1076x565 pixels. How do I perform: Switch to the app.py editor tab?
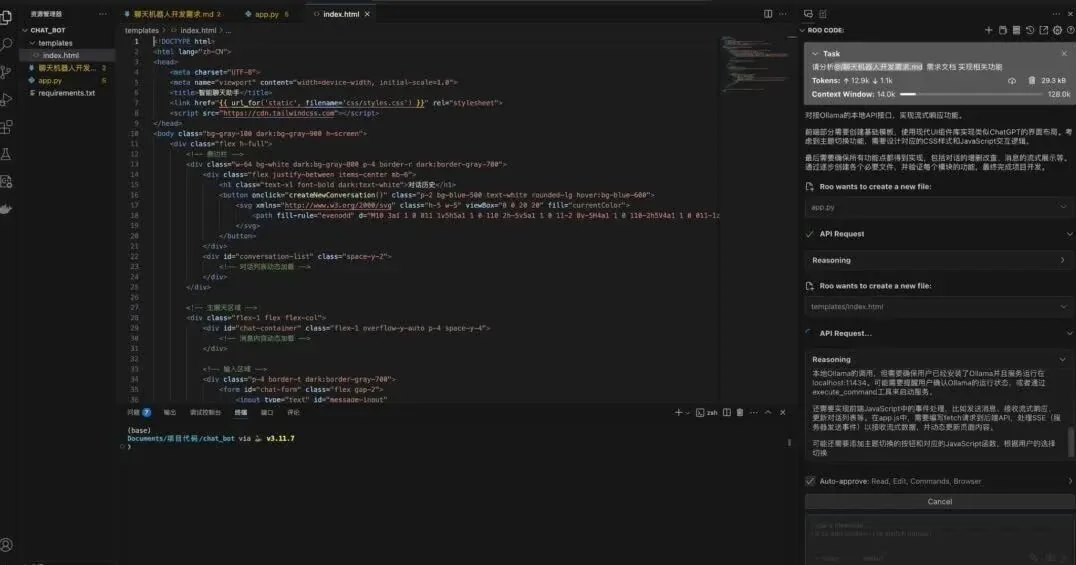(267, 14)
